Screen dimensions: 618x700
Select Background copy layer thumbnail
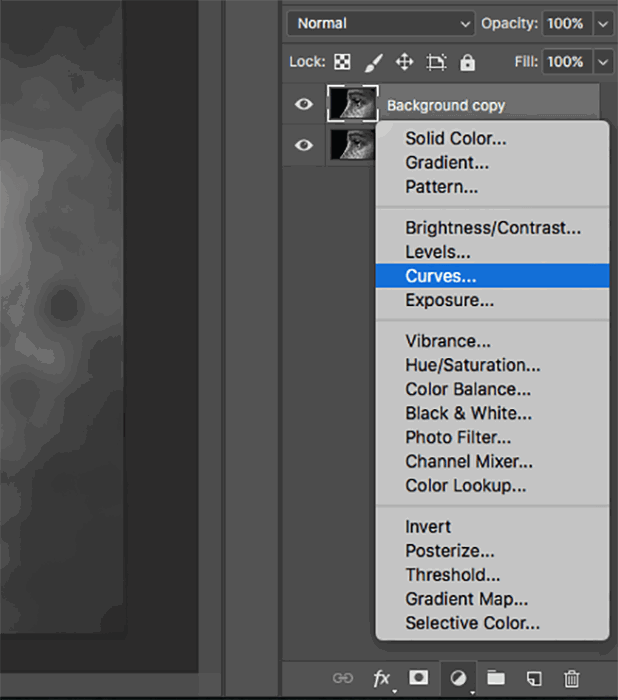[353, 104]
